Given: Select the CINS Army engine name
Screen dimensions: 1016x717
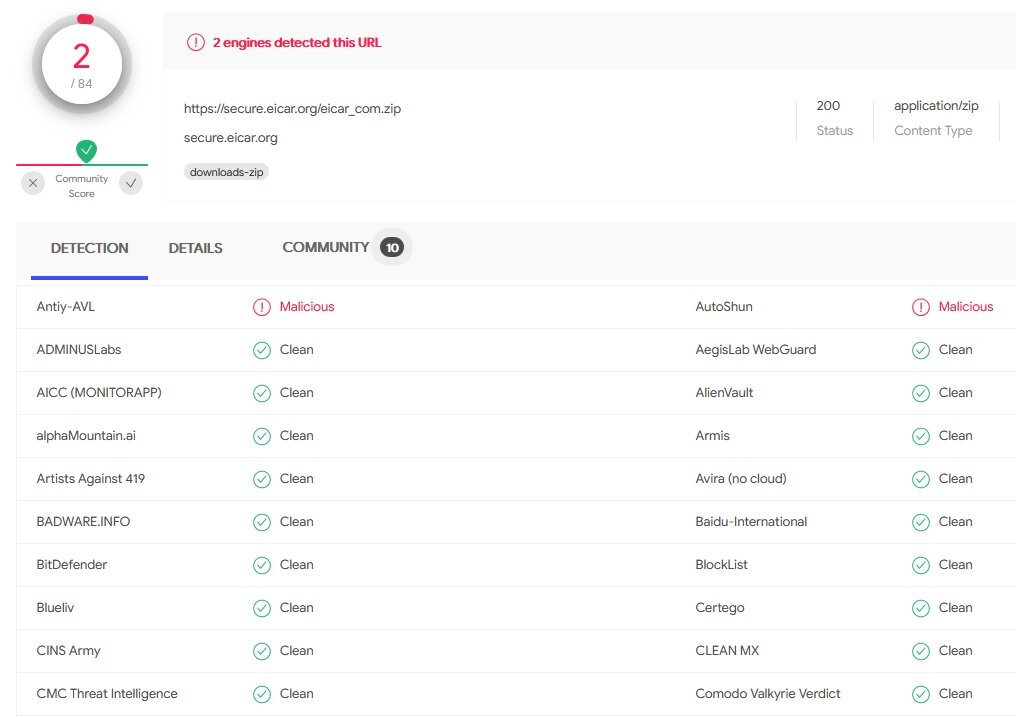Looking at the screenshot, I should (68, 650).
